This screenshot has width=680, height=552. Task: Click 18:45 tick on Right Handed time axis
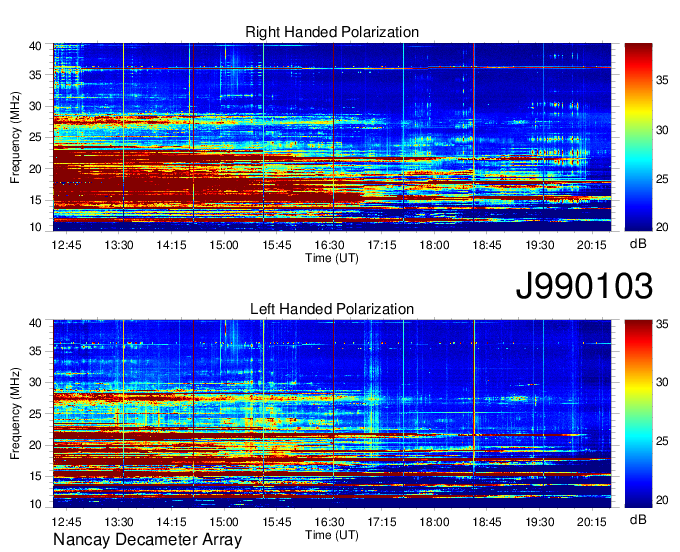point(487,245)
